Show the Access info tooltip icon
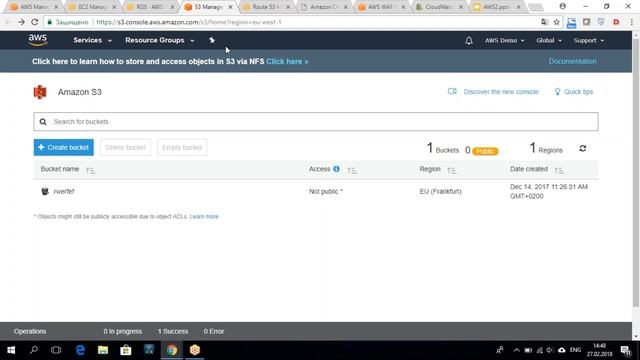 [x=336, y=169]
